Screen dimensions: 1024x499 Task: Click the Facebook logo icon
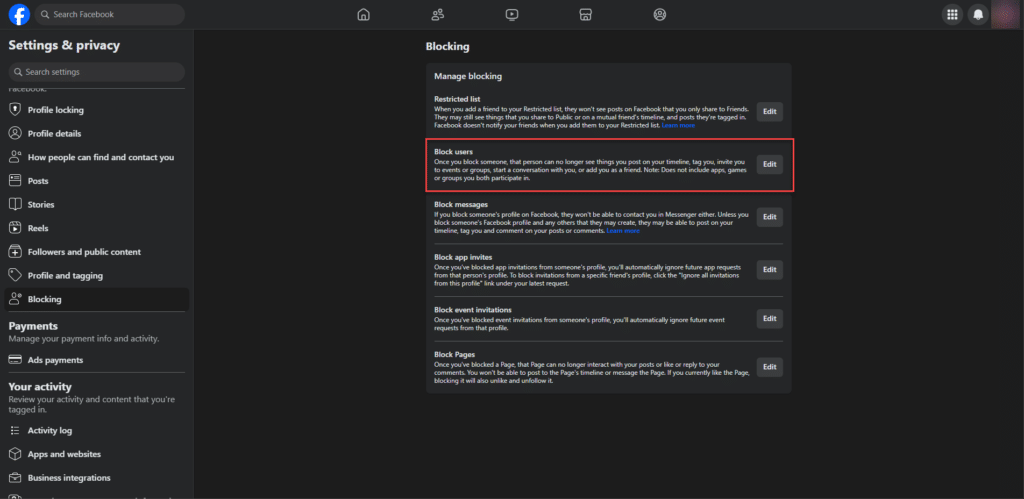tap(19, 14)
